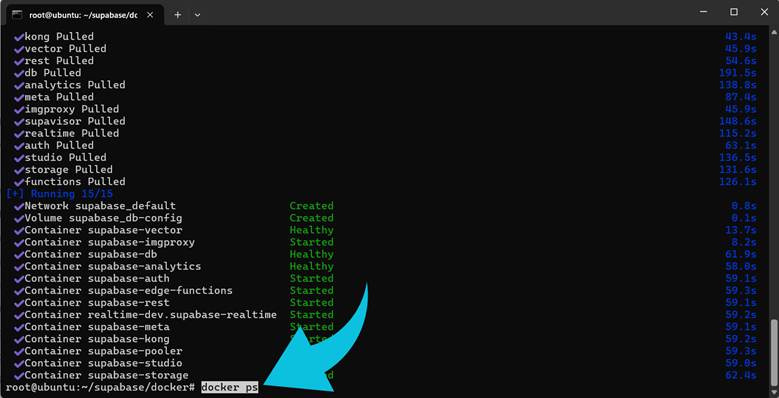Click the 191.5s timing for db
This screenshot has width=779, height=398.
pos(738,73)
